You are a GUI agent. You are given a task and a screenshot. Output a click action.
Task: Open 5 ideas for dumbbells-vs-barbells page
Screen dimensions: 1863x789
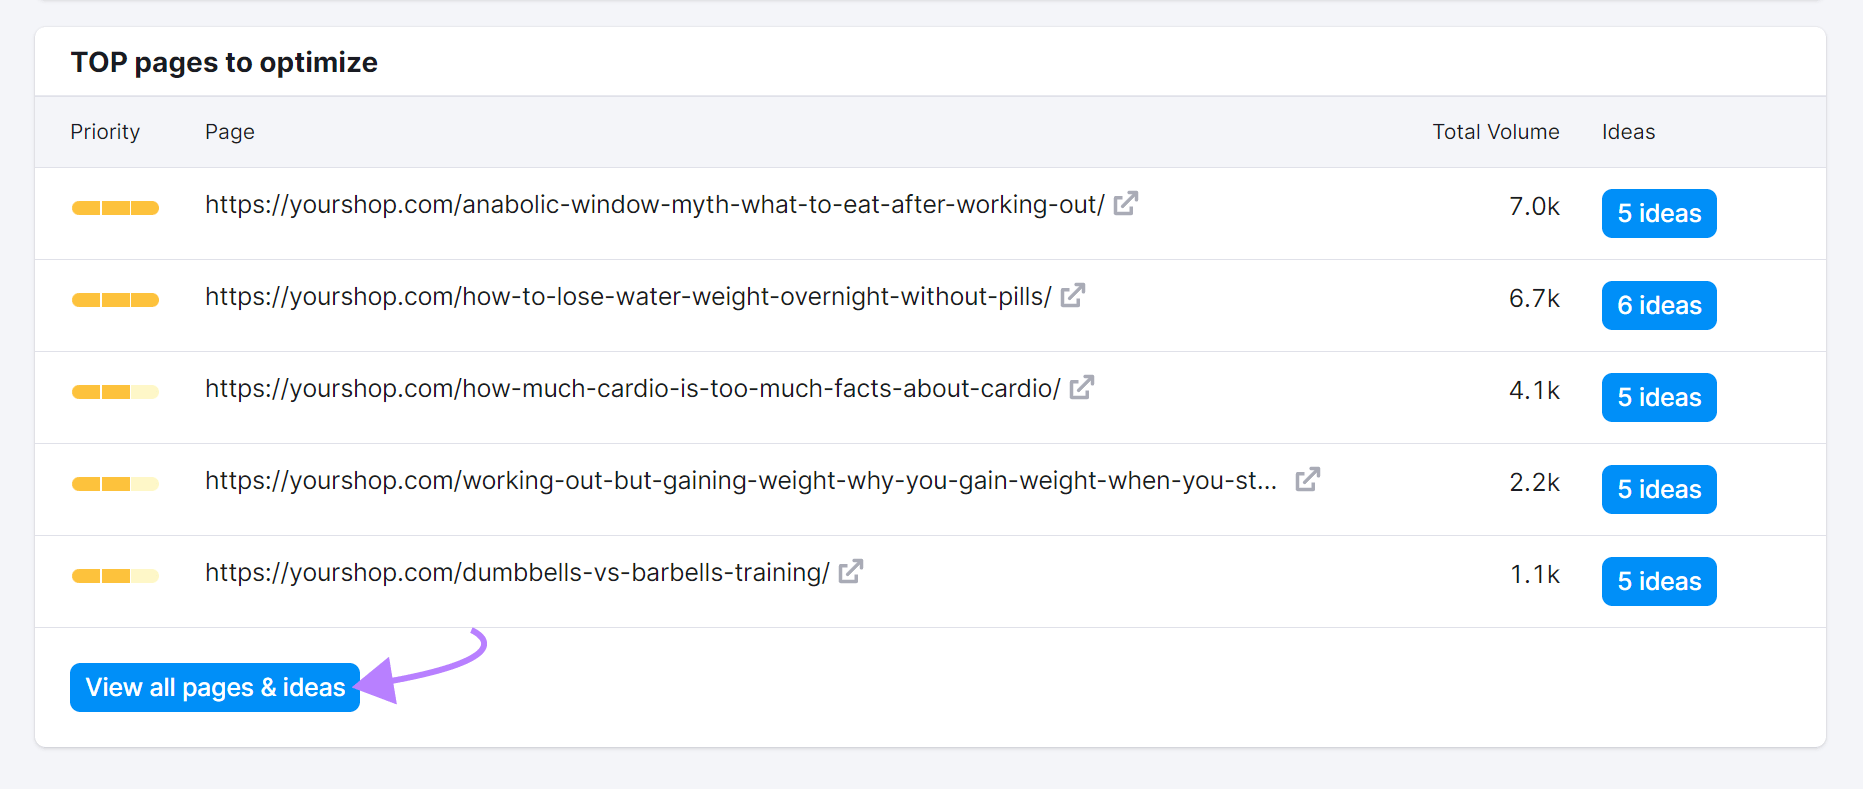[1658, 581]
